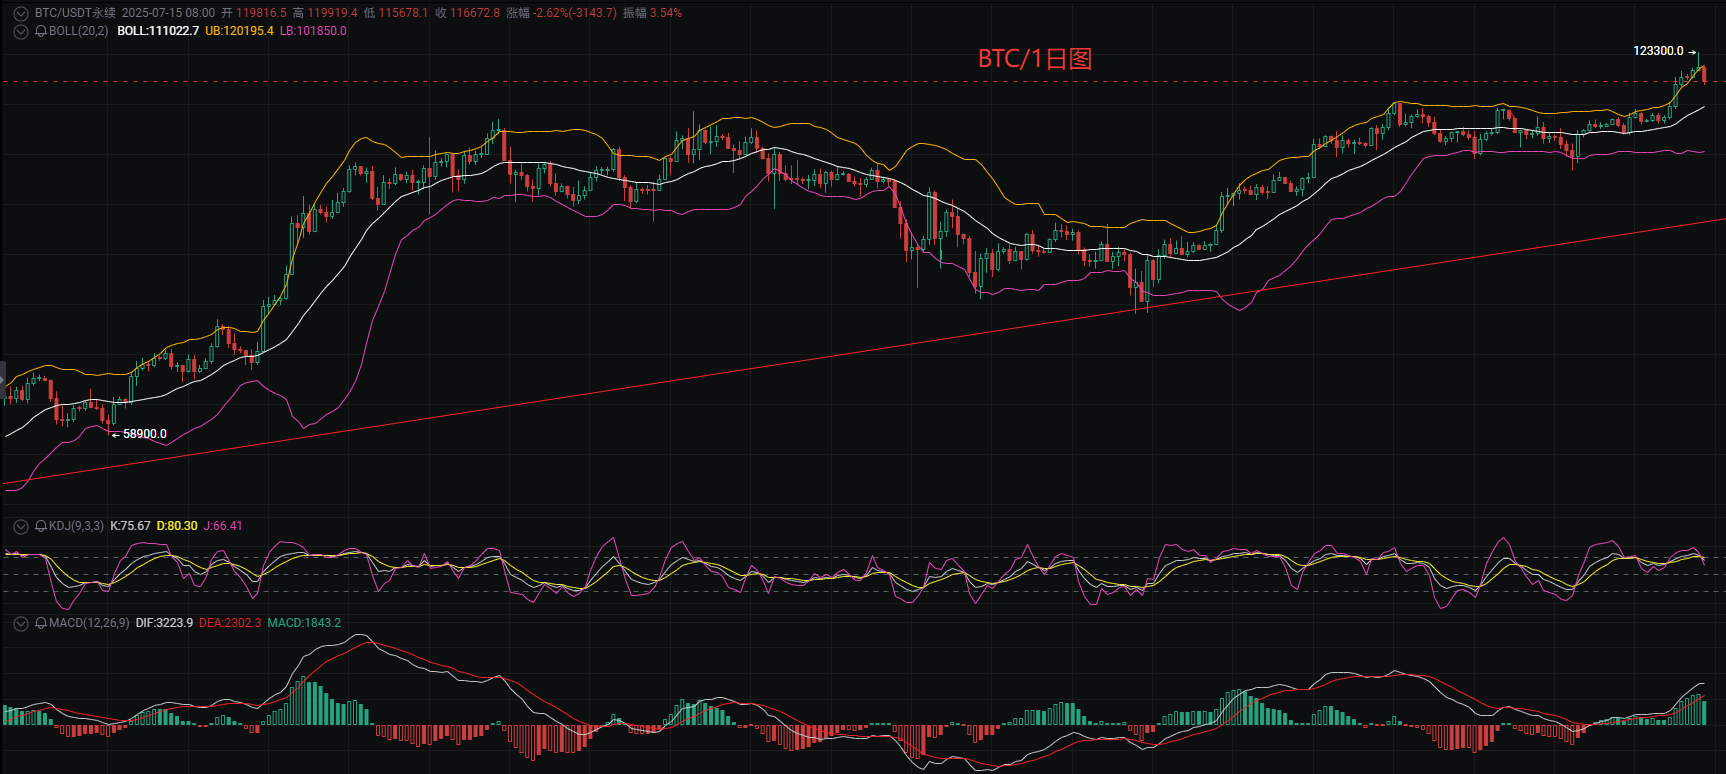Collapse the MACD indicator chevron
Viewport: 1726px width, 774px height.
click(21, 623)
